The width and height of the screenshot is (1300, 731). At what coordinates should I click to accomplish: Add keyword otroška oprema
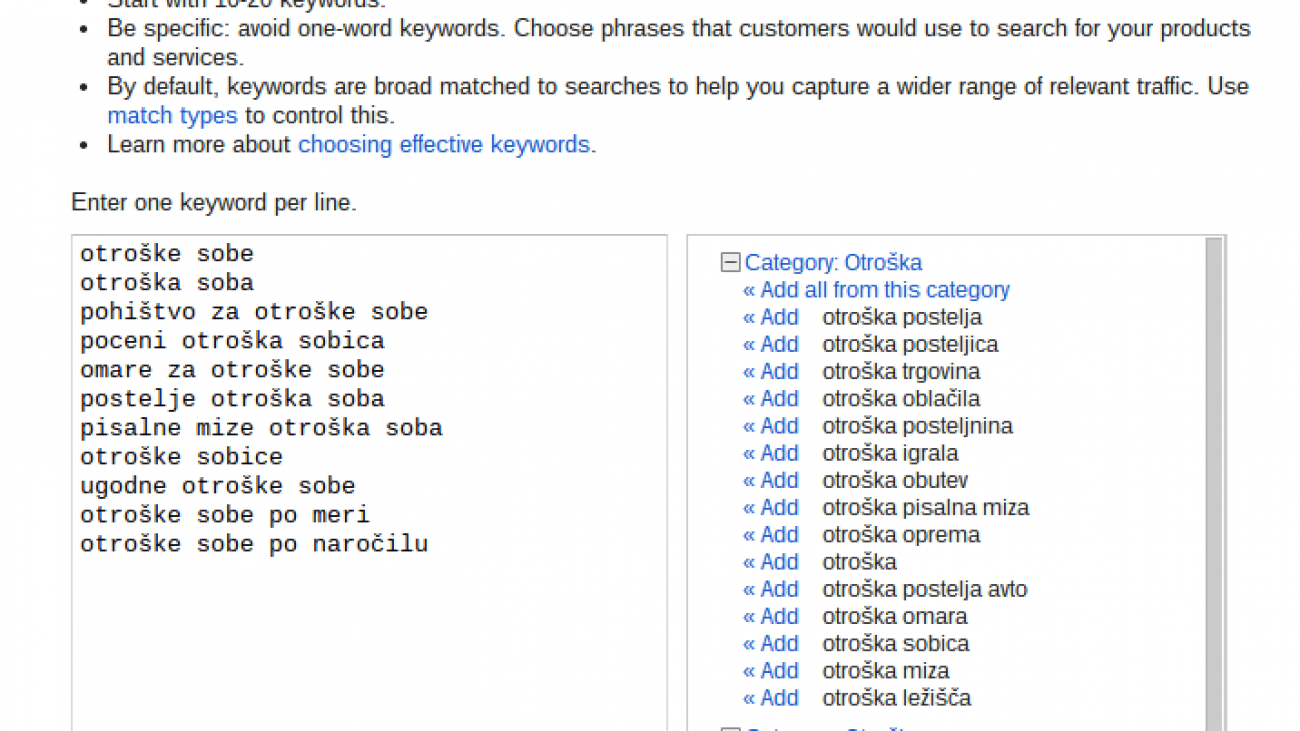[771, 535]
